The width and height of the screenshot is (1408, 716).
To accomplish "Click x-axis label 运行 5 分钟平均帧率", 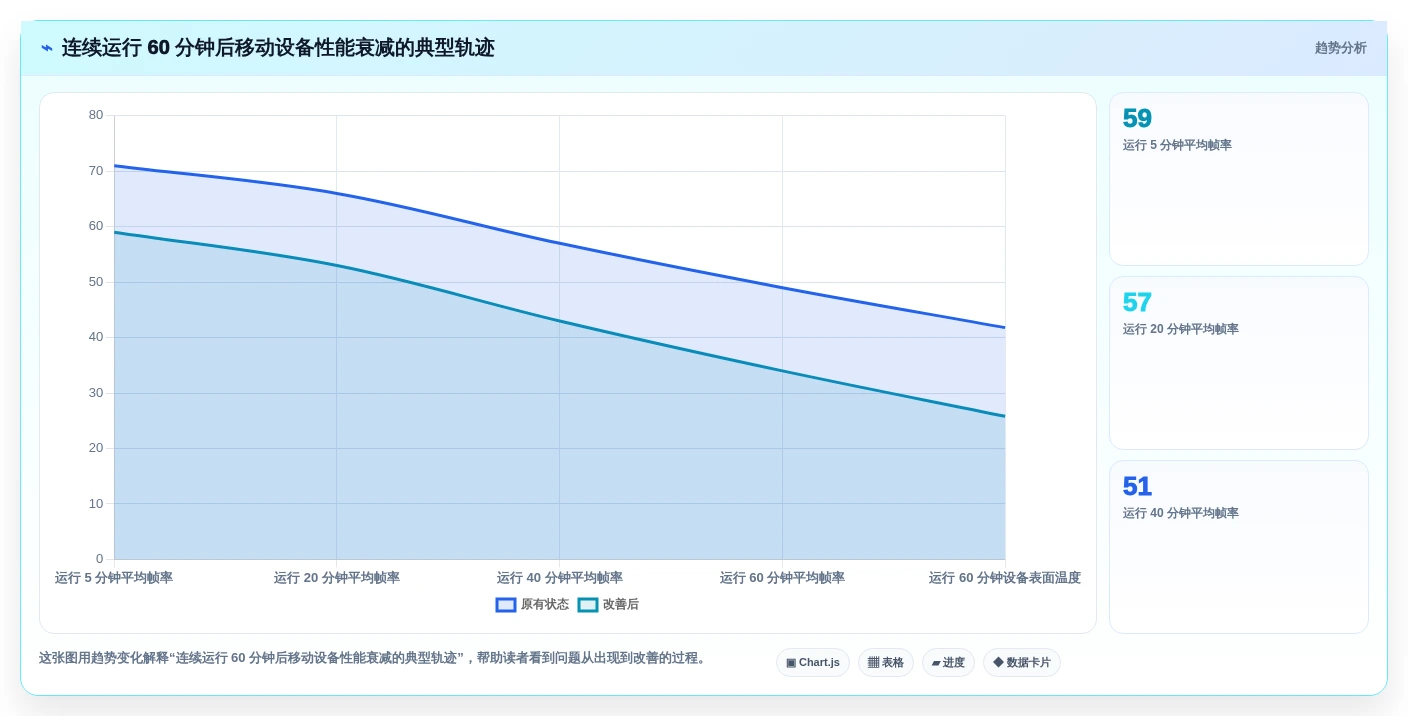I will (x=114, y=578).
